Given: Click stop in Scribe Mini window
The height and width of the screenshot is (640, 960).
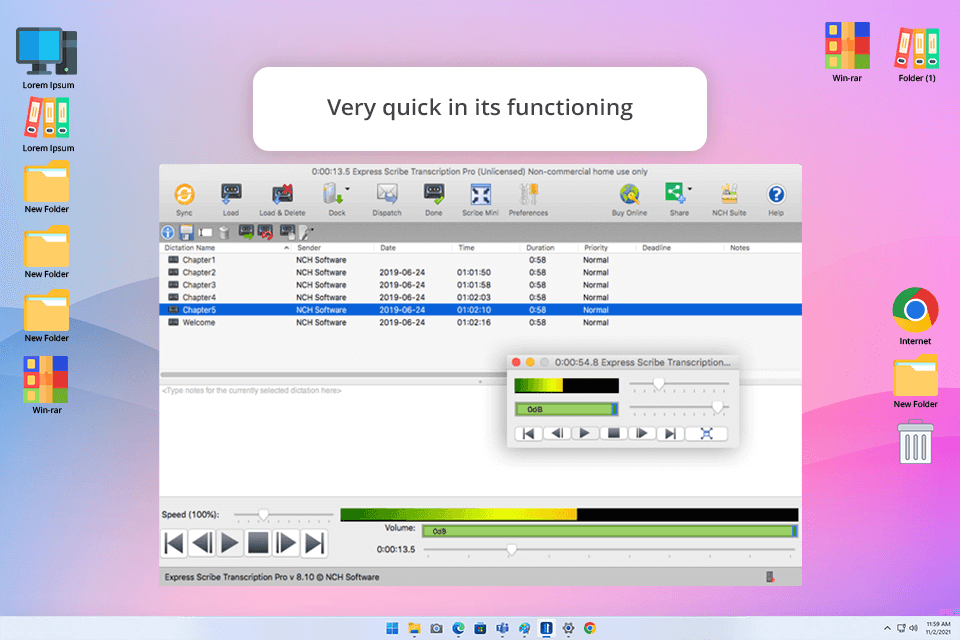Looking at the screenshot, I should [613, 434].
